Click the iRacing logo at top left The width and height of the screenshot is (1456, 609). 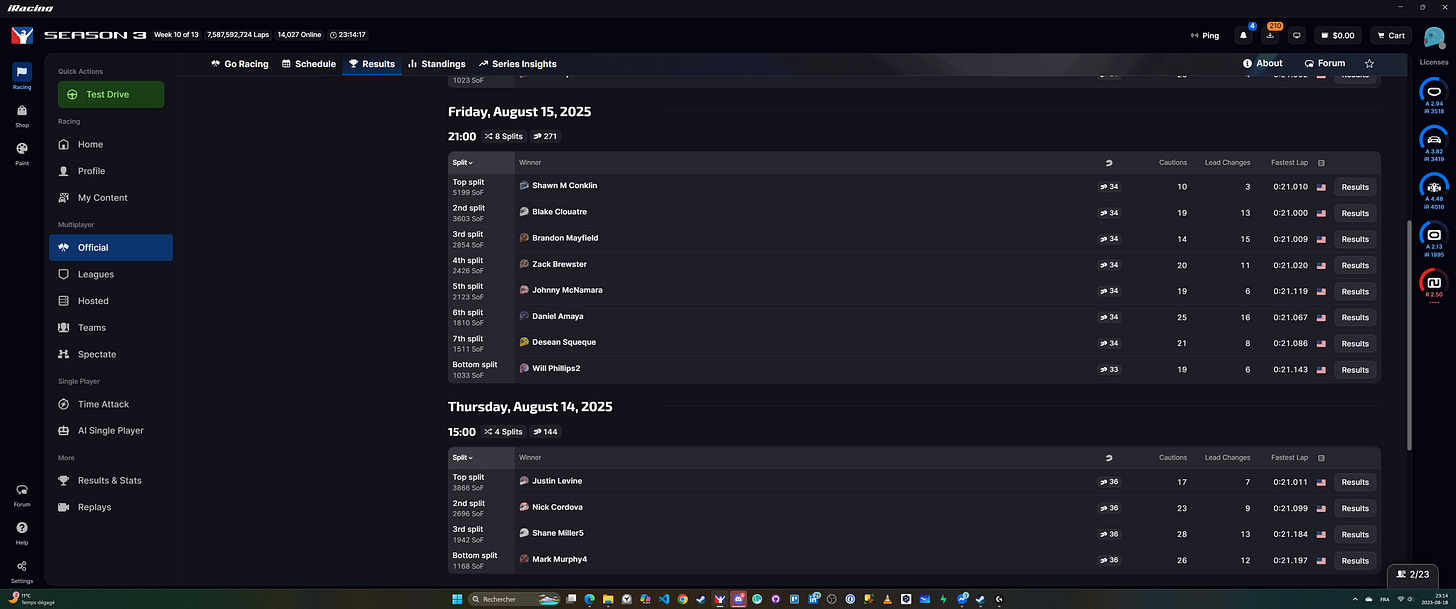pos(22,35)
